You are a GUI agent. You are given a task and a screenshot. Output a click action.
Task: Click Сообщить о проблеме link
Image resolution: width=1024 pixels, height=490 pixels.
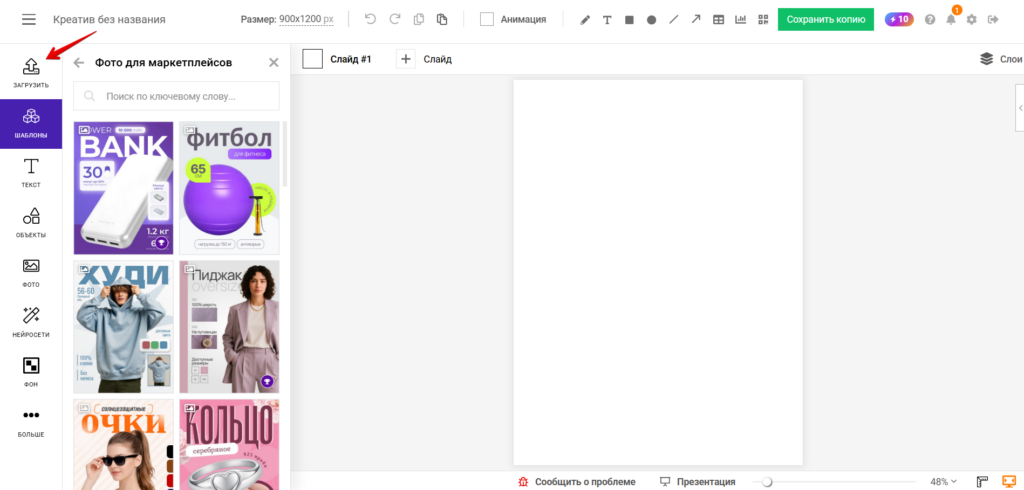[577, 482]
